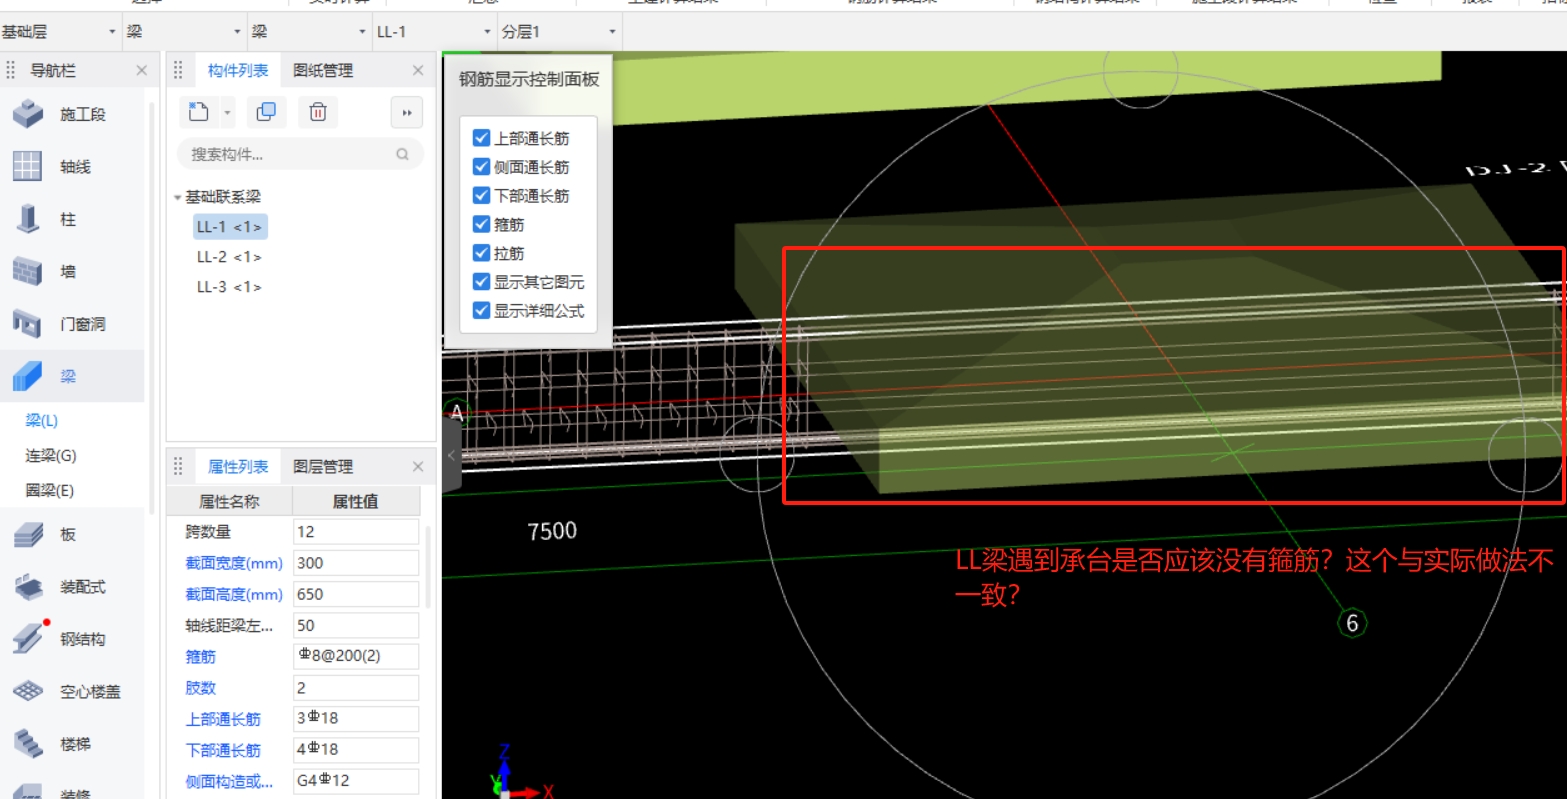Toggle the 上部通长筋 checkbox
The image size is (1567, 799).
(481, 138)
